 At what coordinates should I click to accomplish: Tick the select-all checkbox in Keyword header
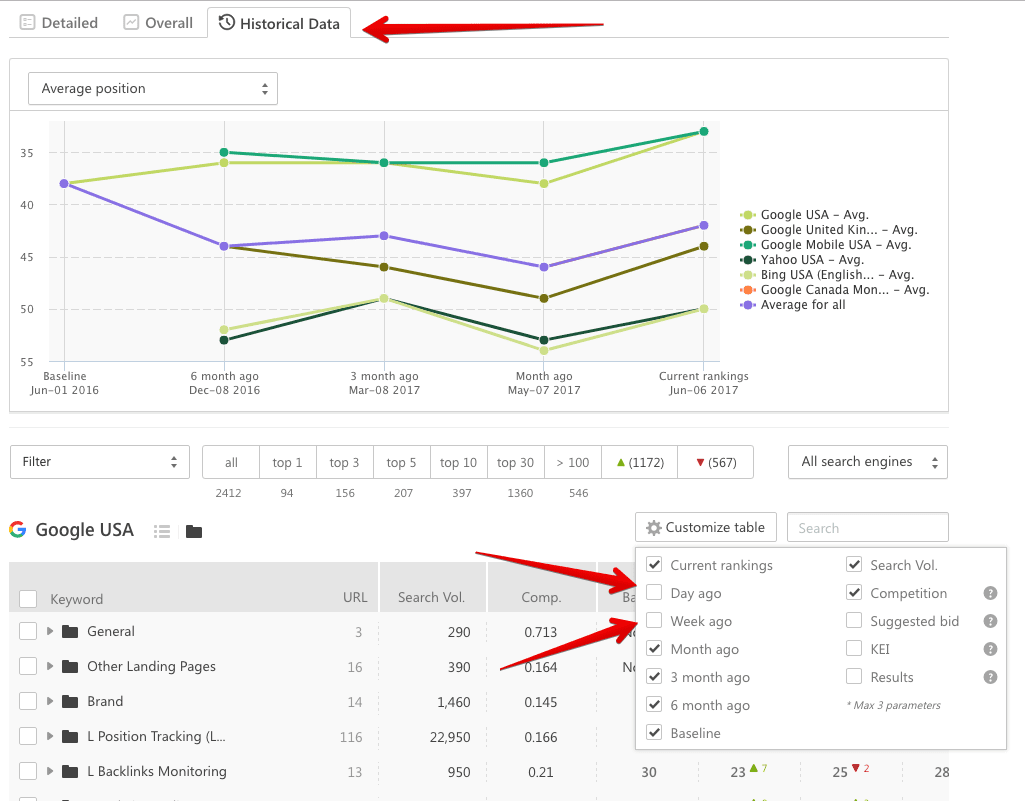[28, 599]
